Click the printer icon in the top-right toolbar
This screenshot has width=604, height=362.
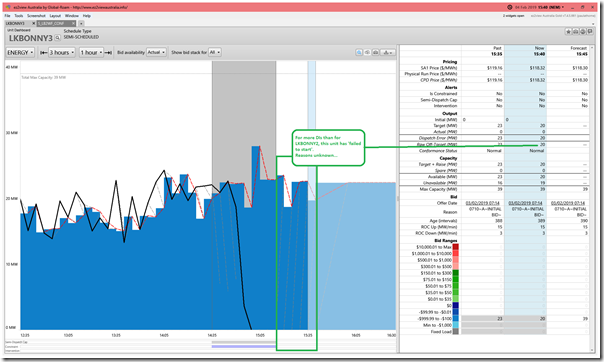click(x=582, y=32)
